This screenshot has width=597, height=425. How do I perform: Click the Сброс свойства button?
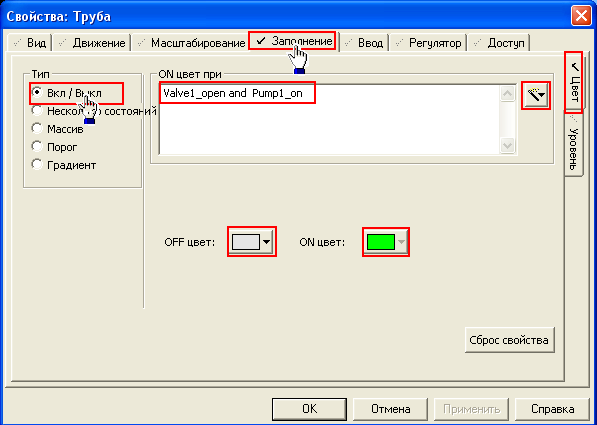509,340
